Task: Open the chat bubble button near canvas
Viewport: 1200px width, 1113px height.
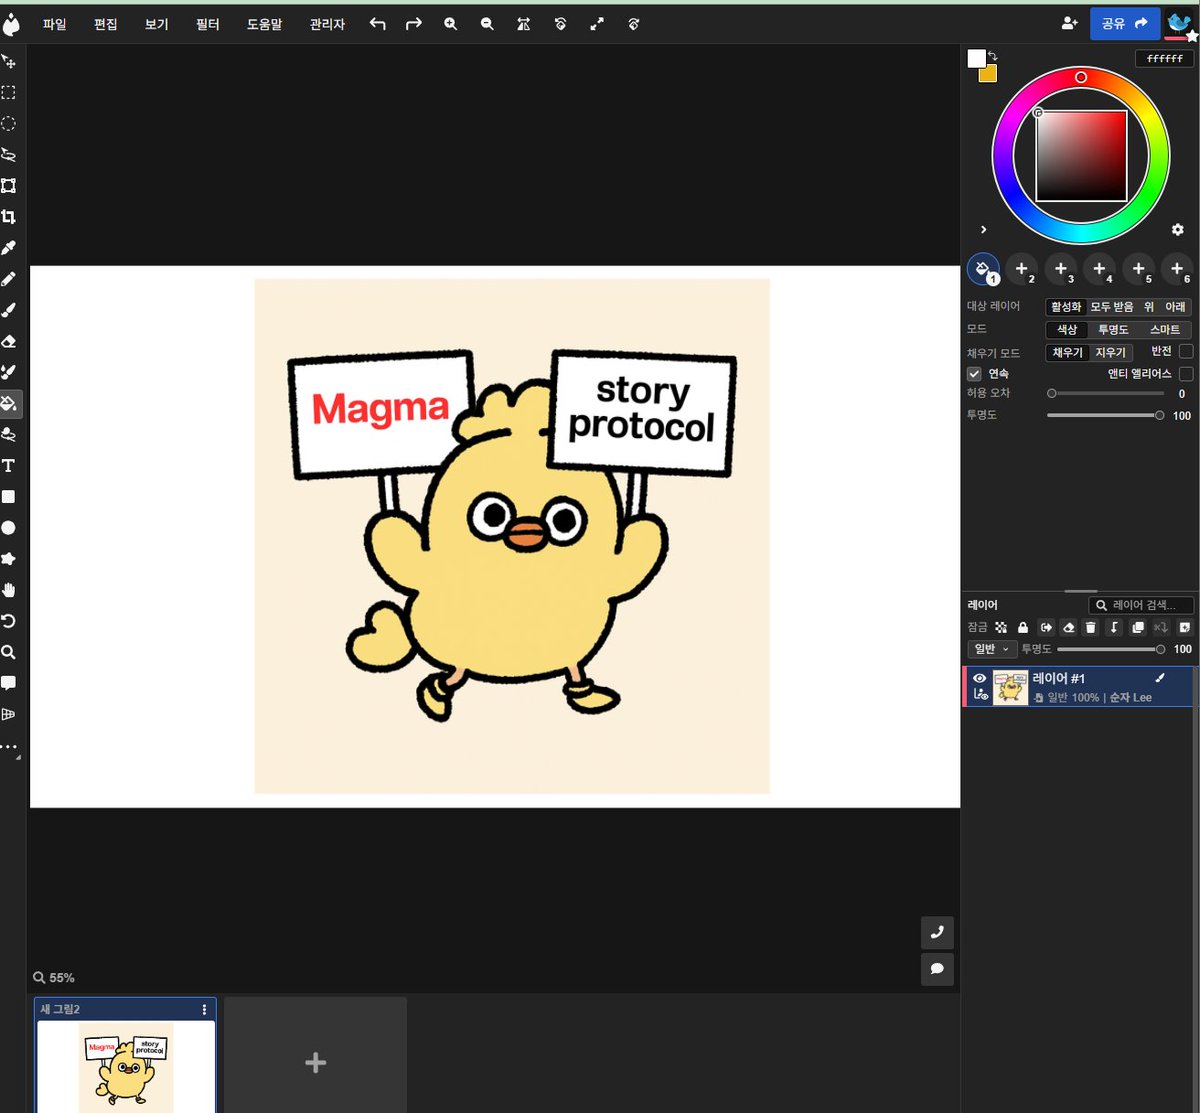Action: [x=937, y=969]
